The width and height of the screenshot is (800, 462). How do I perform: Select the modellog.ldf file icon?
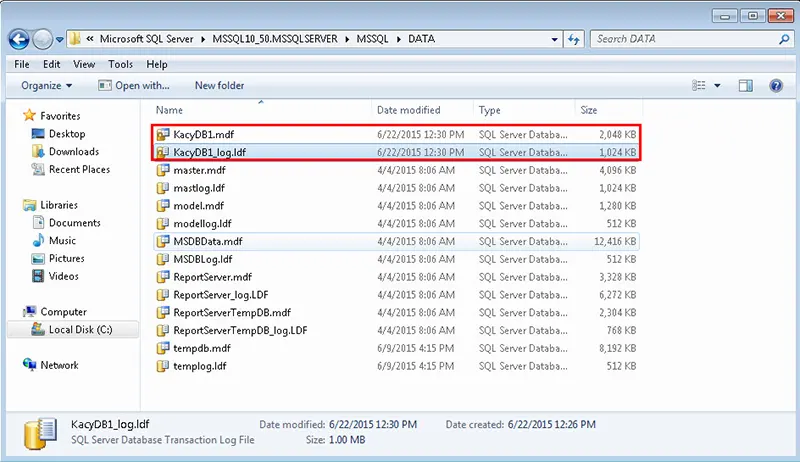(163, 224)
